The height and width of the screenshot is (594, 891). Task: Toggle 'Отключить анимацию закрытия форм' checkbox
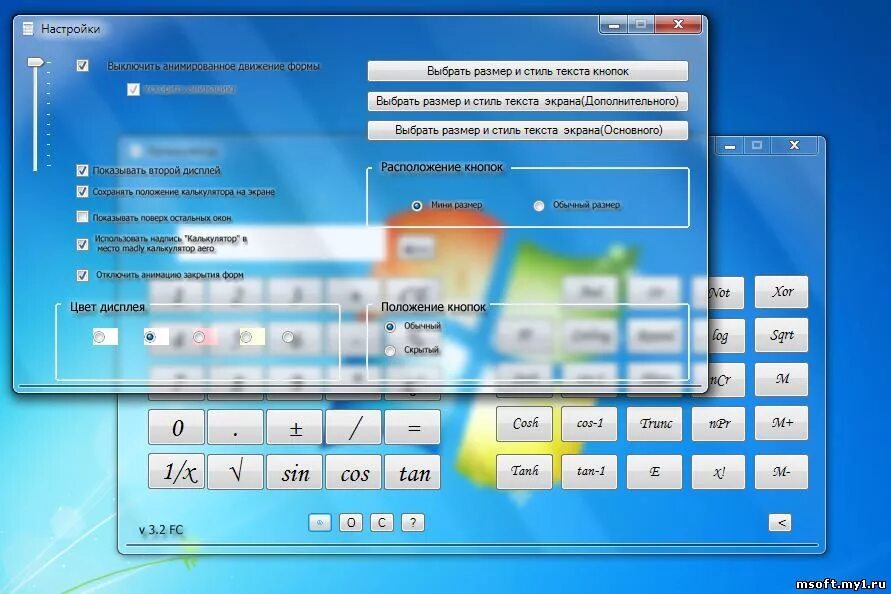[x=82, y=275]
